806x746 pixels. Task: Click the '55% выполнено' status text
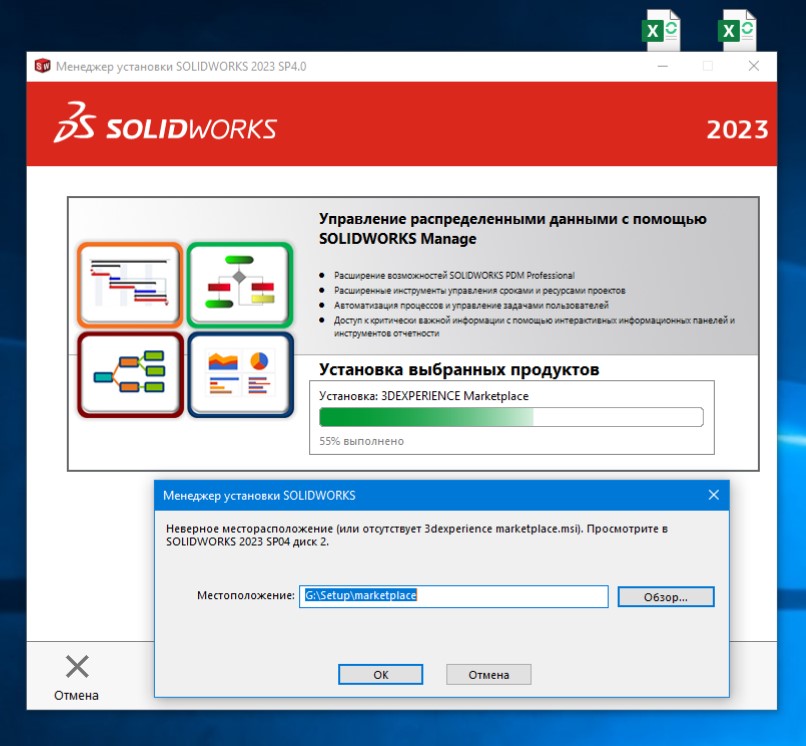coord(361,441)
